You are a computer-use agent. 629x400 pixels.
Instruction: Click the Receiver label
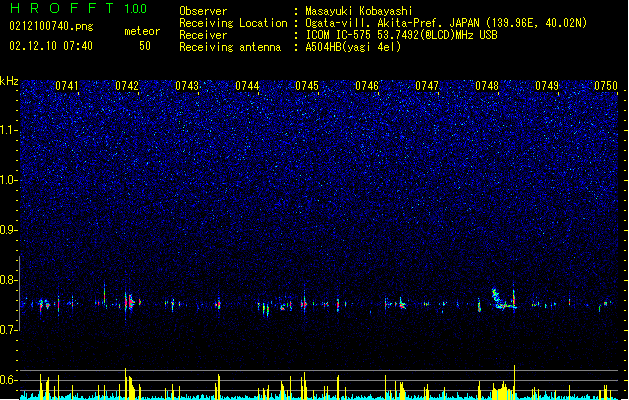(203, 35)
